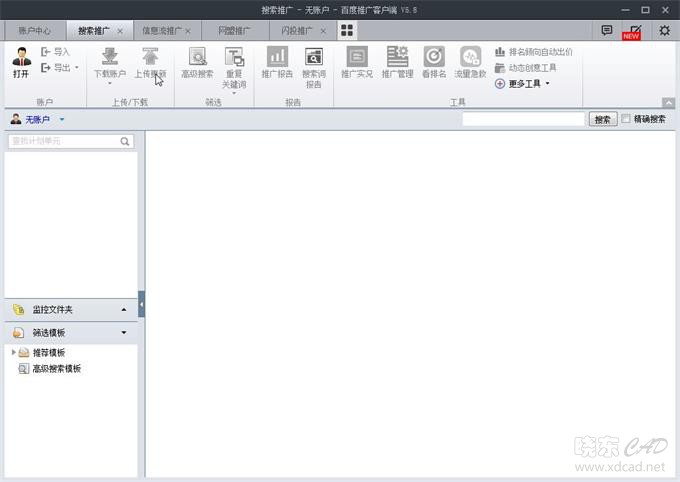Open the 导出 dropdown arrow
680x482 pixels.
pyautogui.click(x=77, y=68)
